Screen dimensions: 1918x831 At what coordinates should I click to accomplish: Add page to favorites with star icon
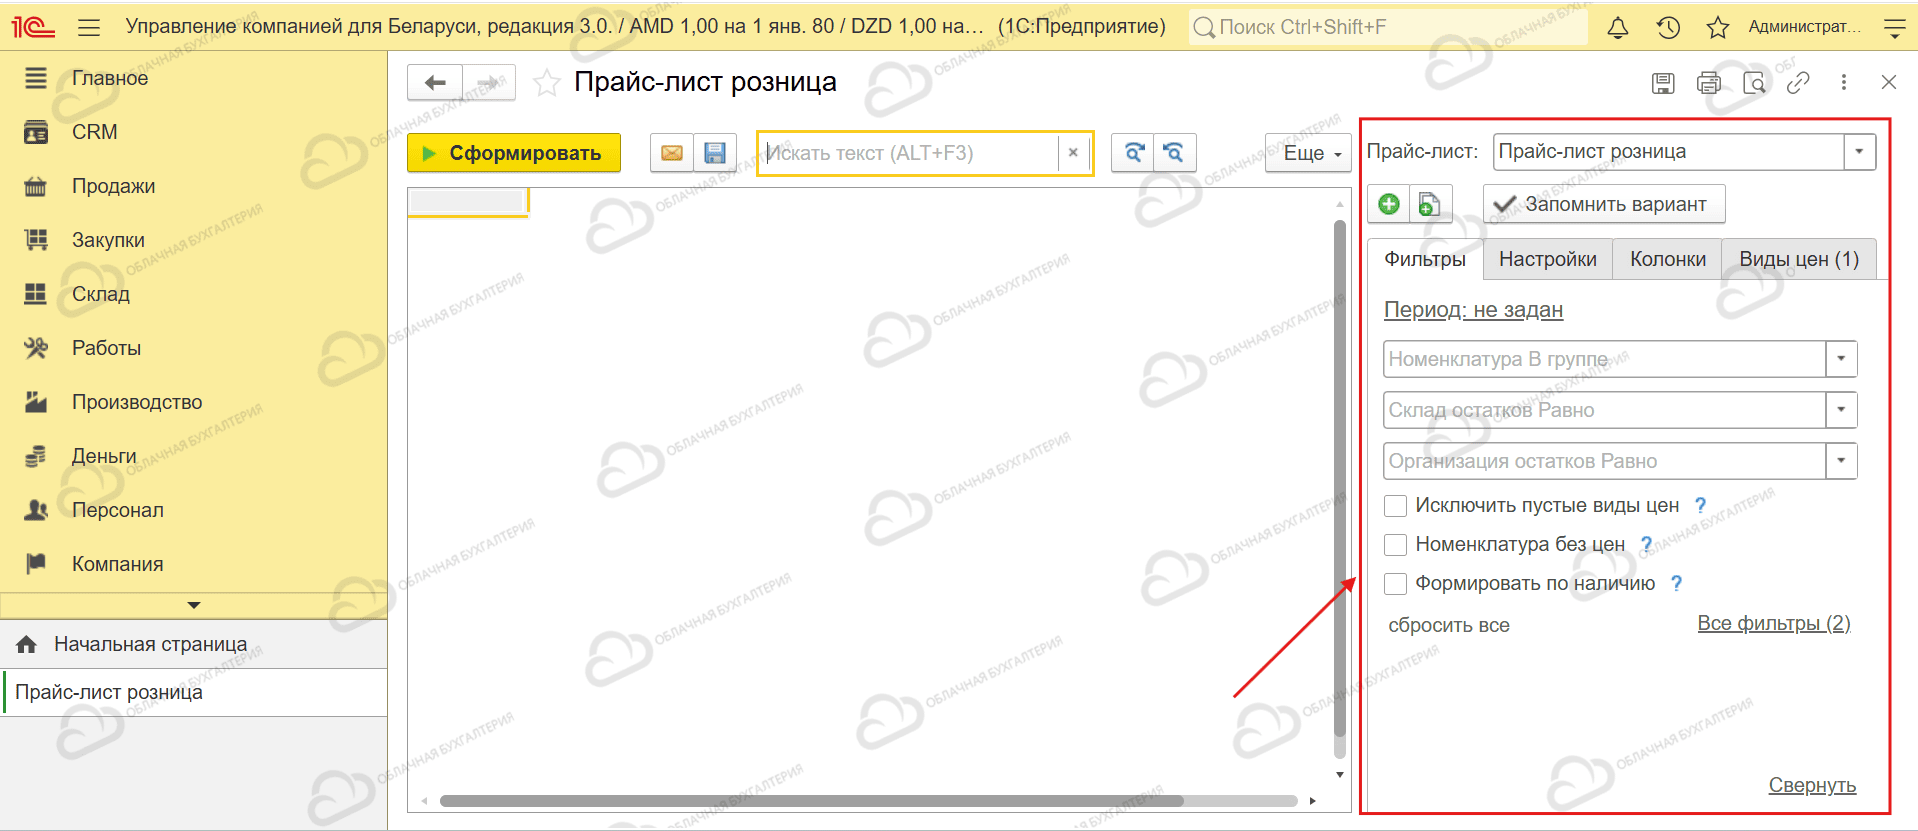tap(546, 83)
